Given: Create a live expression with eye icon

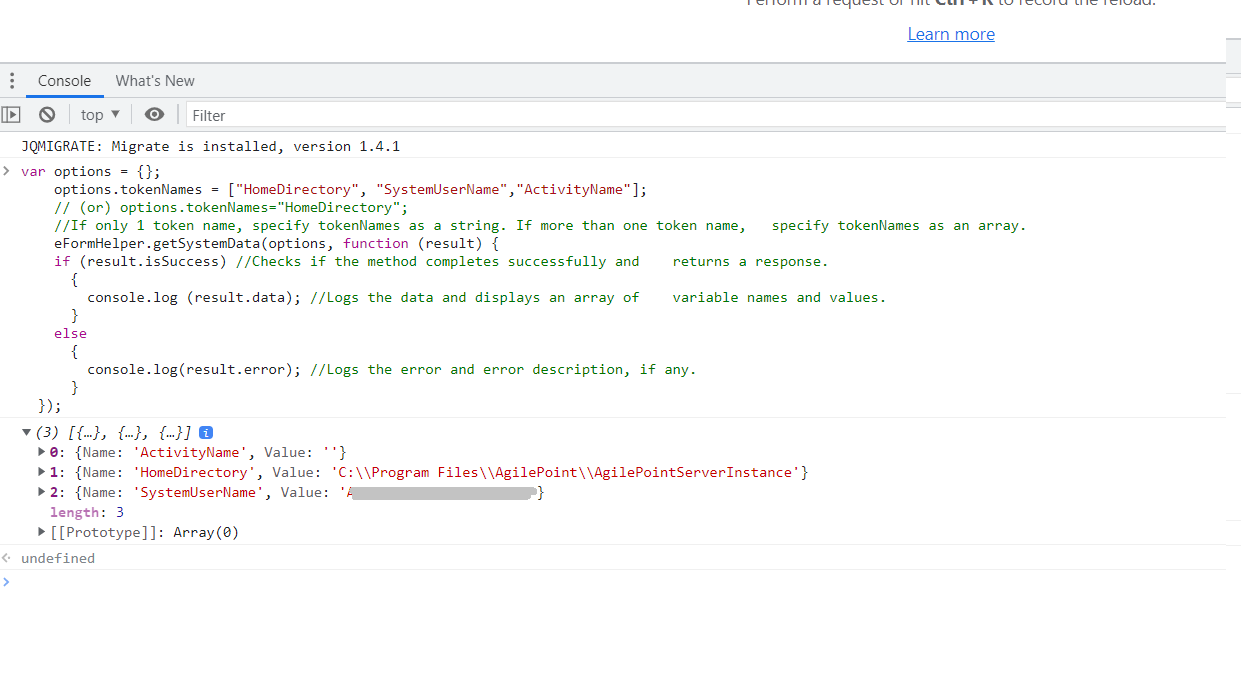Looking at the screenshot, I should (154, 115).
